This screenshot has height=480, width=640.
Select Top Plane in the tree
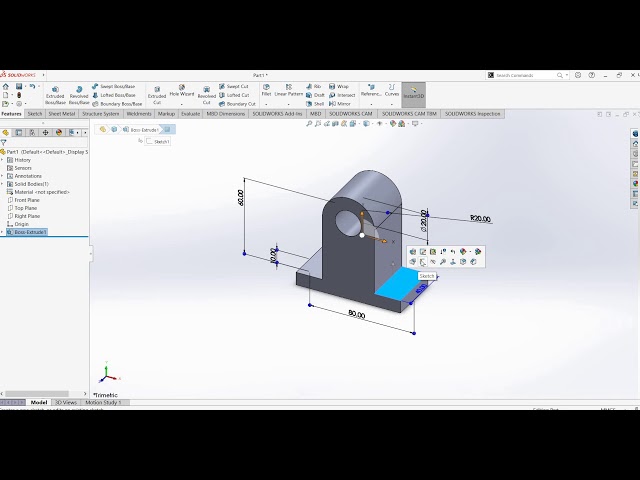[25, 208]
